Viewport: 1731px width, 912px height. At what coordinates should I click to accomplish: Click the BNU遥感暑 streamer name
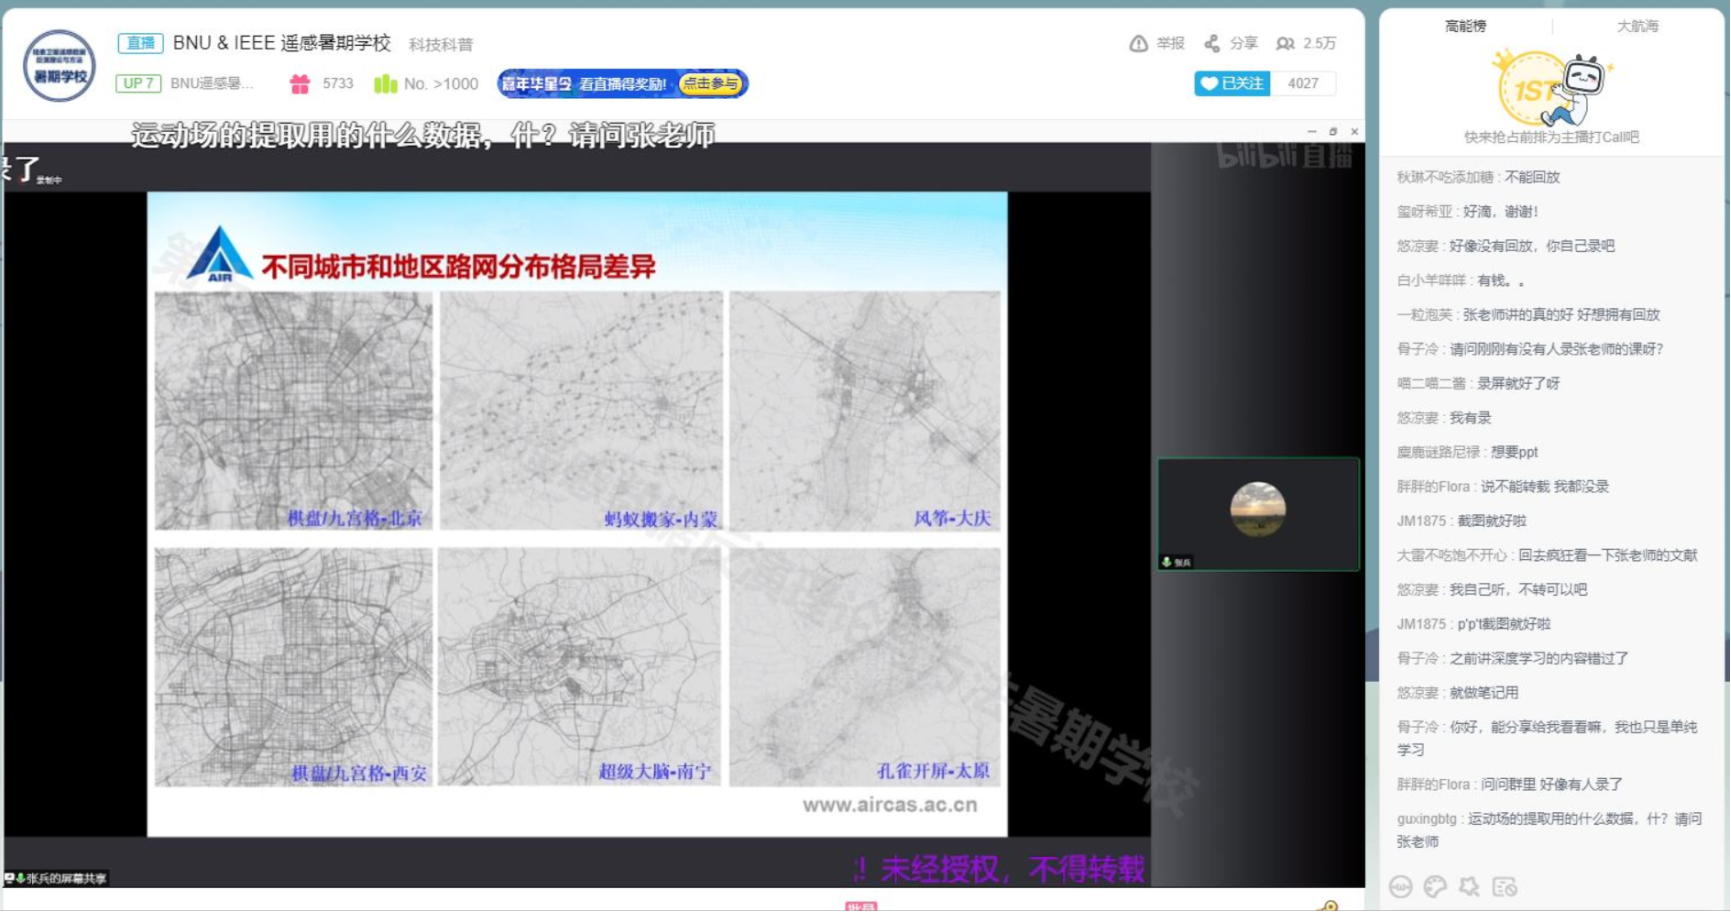[211, 83]
